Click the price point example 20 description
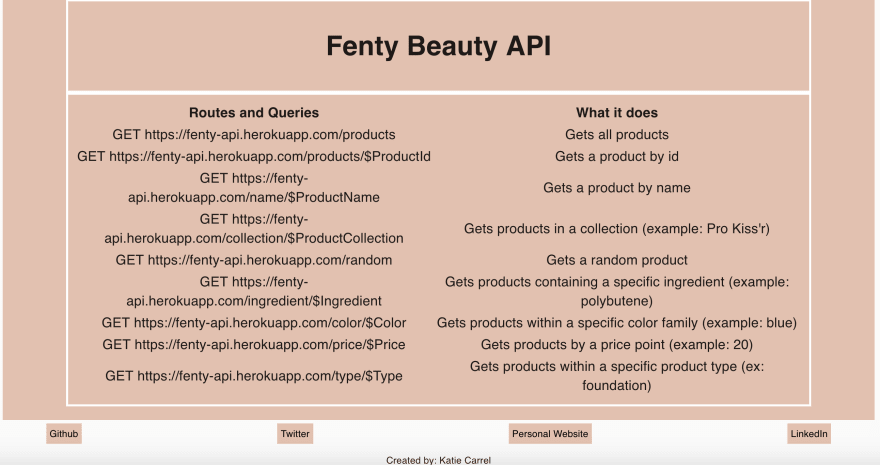The image size is (880, 465). 617,345
